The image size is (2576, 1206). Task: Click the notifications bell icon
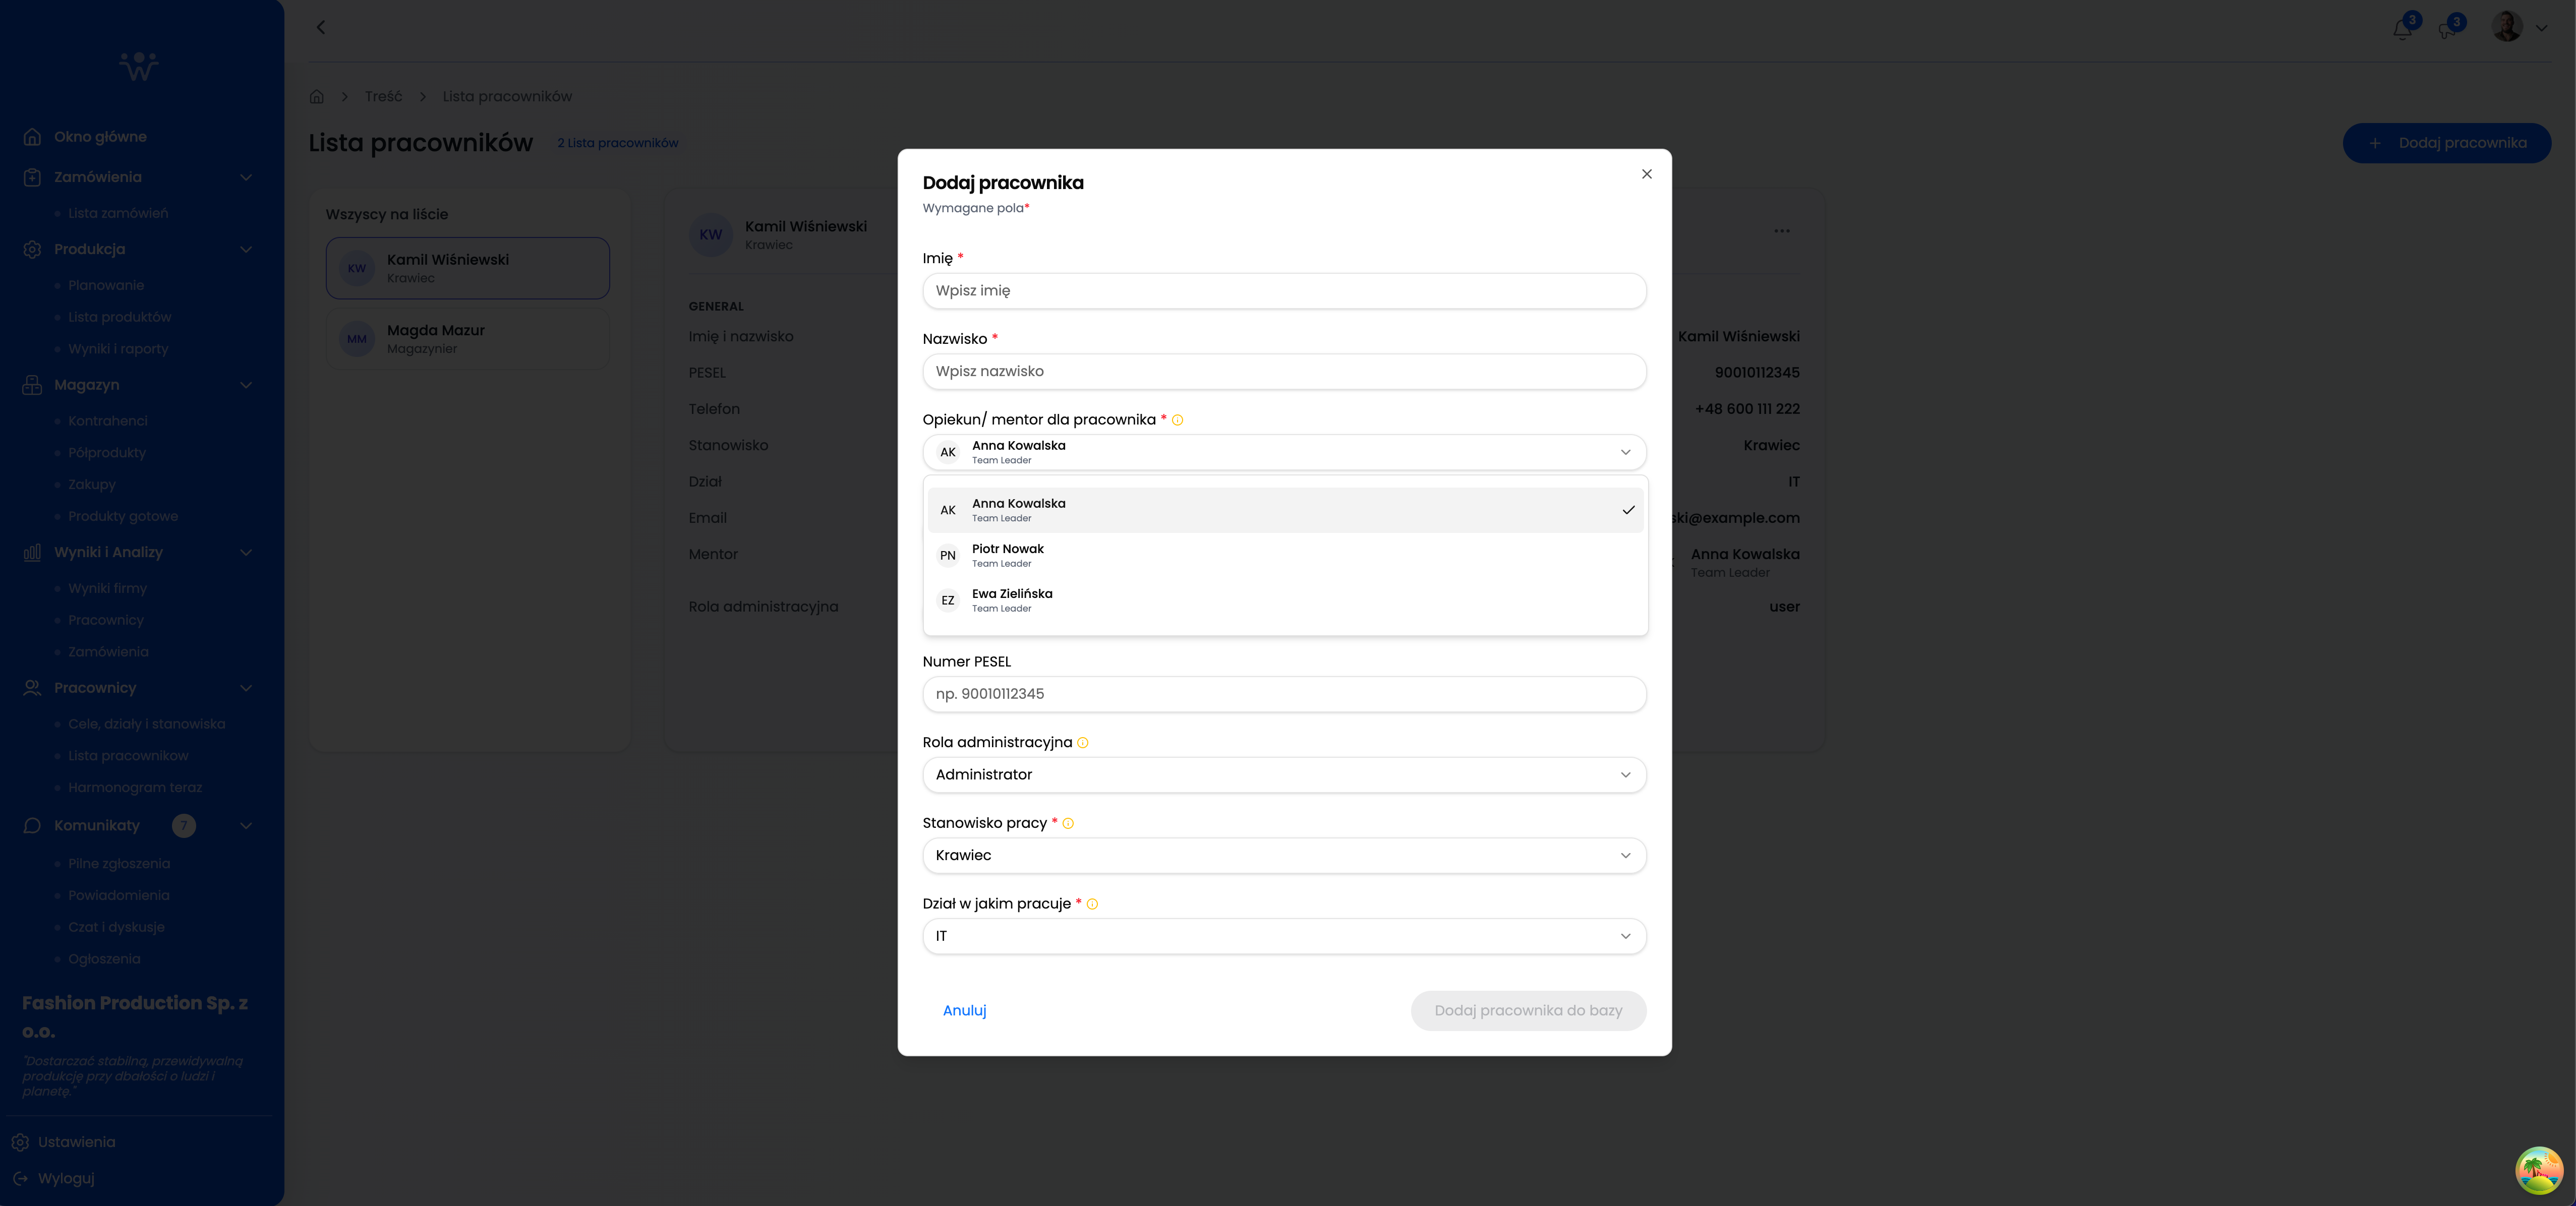(2402, 29)
